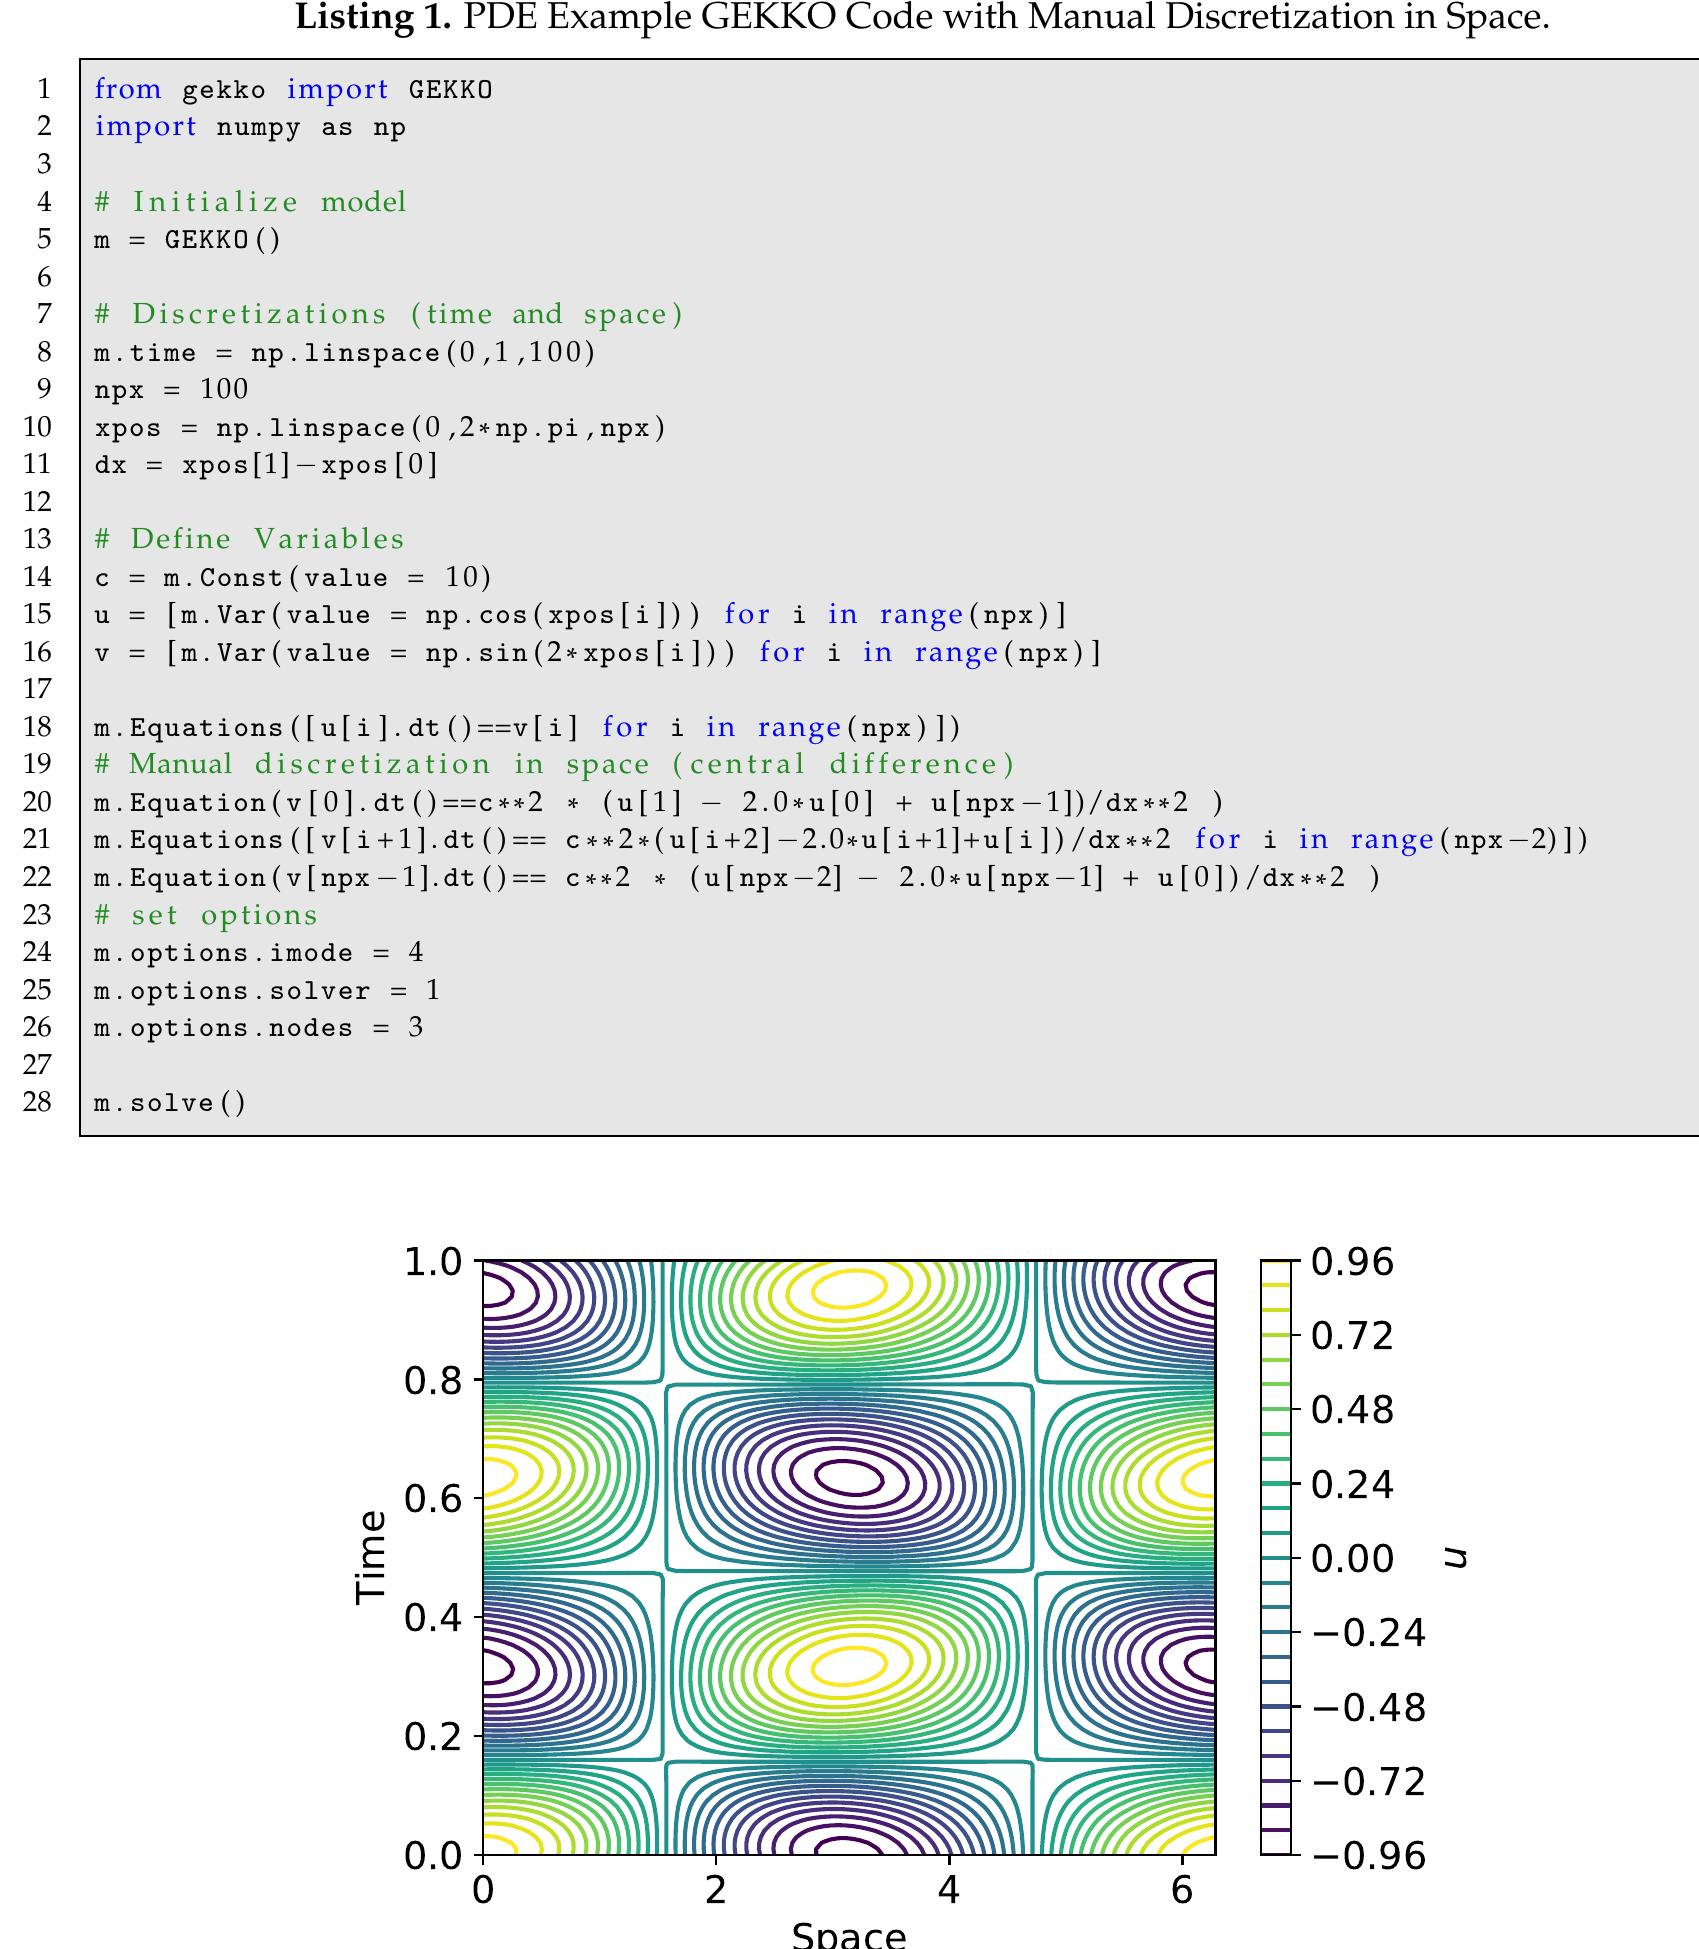Image resolution: width=1699 pixels, height=1949 pixels.
Task: Click line 'm.time = np.linspace(0,1,100)'
Action: (345, 352)
